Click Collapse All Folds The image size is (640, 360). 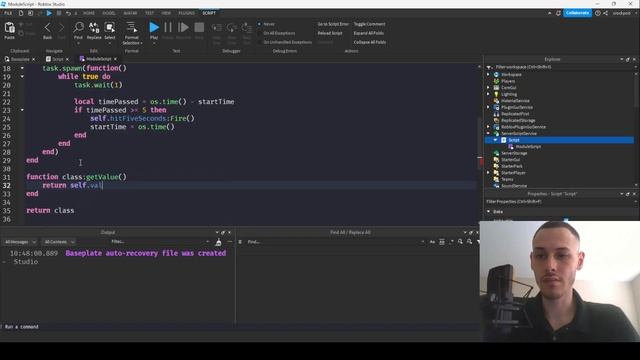(369, 42)
